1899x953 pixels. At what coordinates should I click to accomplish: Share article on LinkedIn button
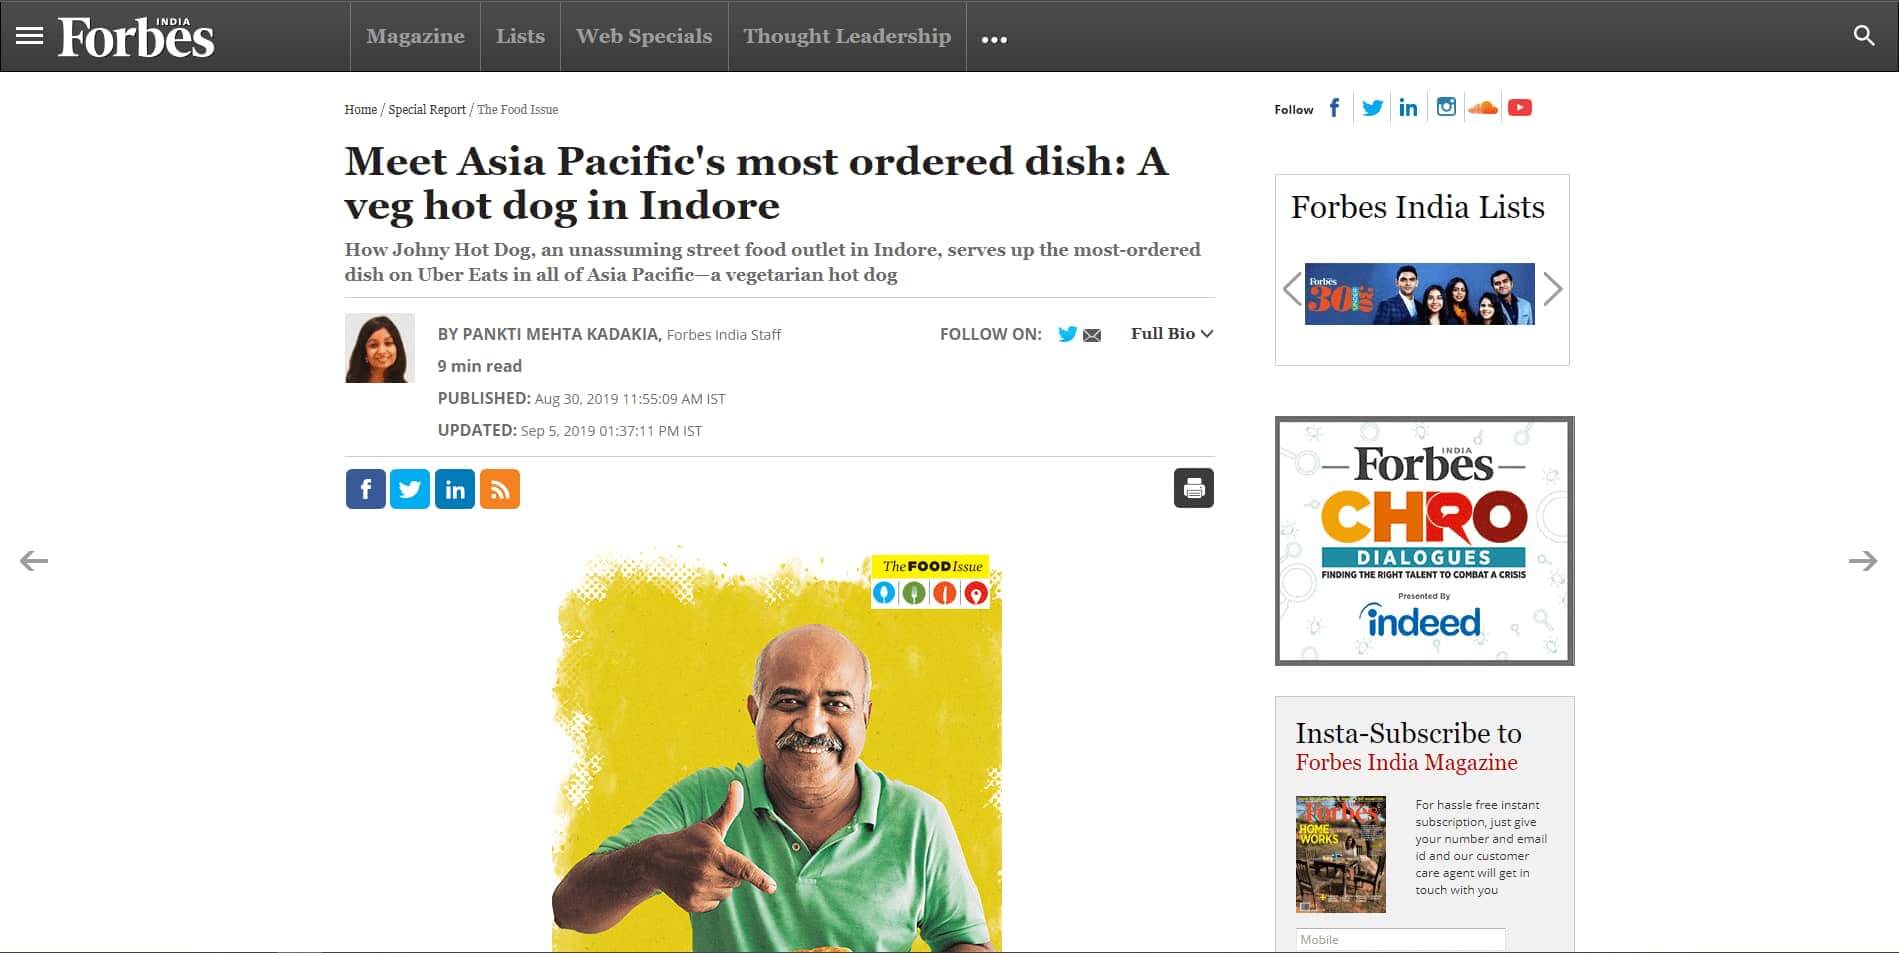click(x=455, y=489)
